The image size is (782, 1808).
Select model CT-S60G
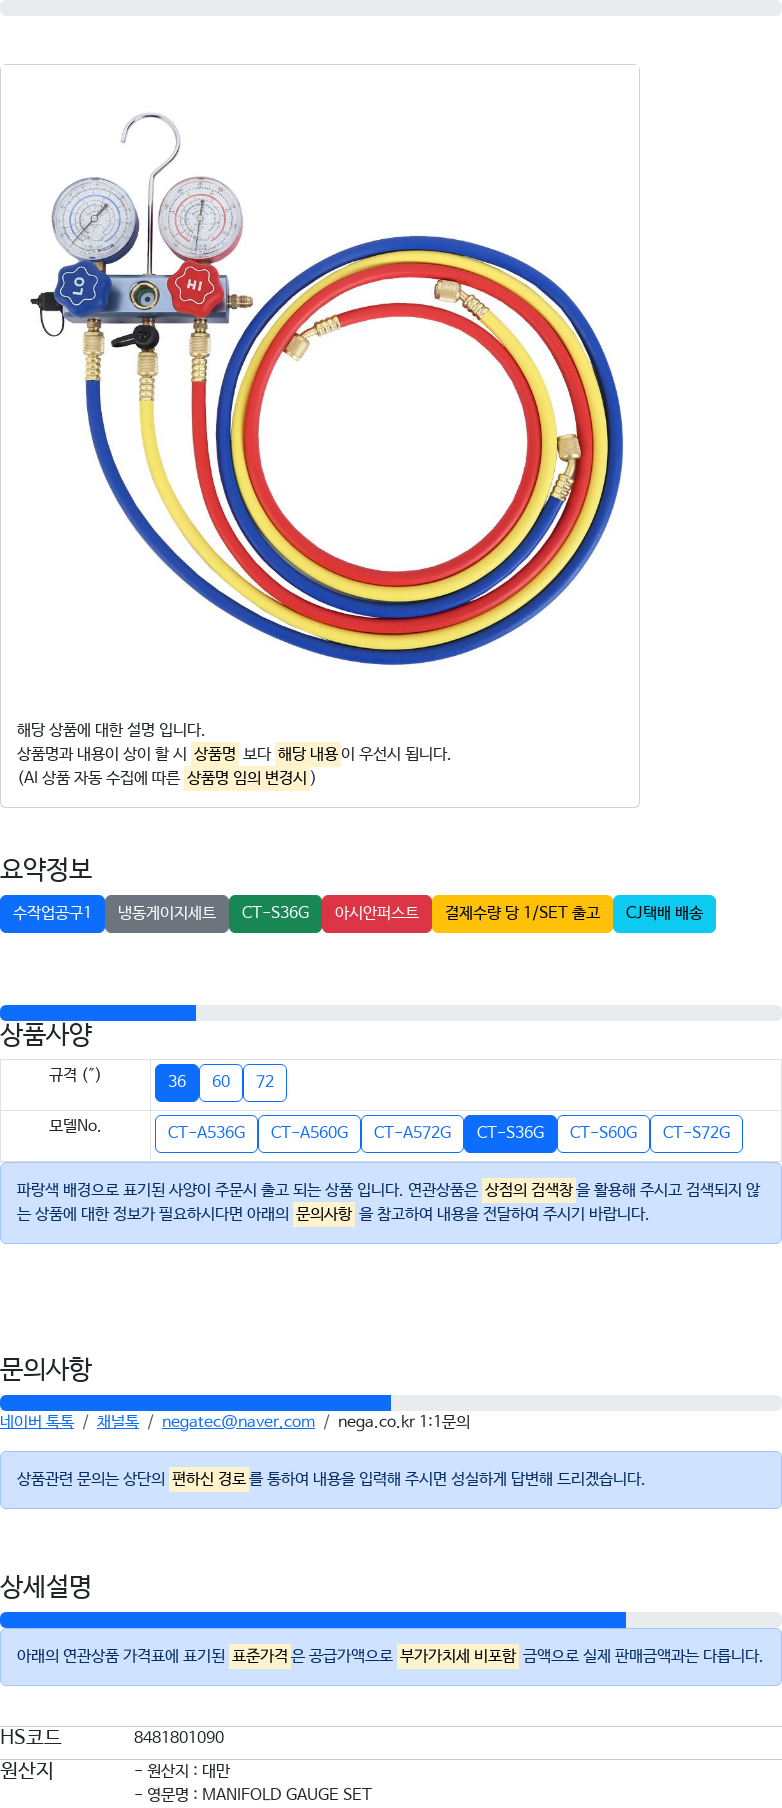pyautogui.click(x=603, y=1133)
